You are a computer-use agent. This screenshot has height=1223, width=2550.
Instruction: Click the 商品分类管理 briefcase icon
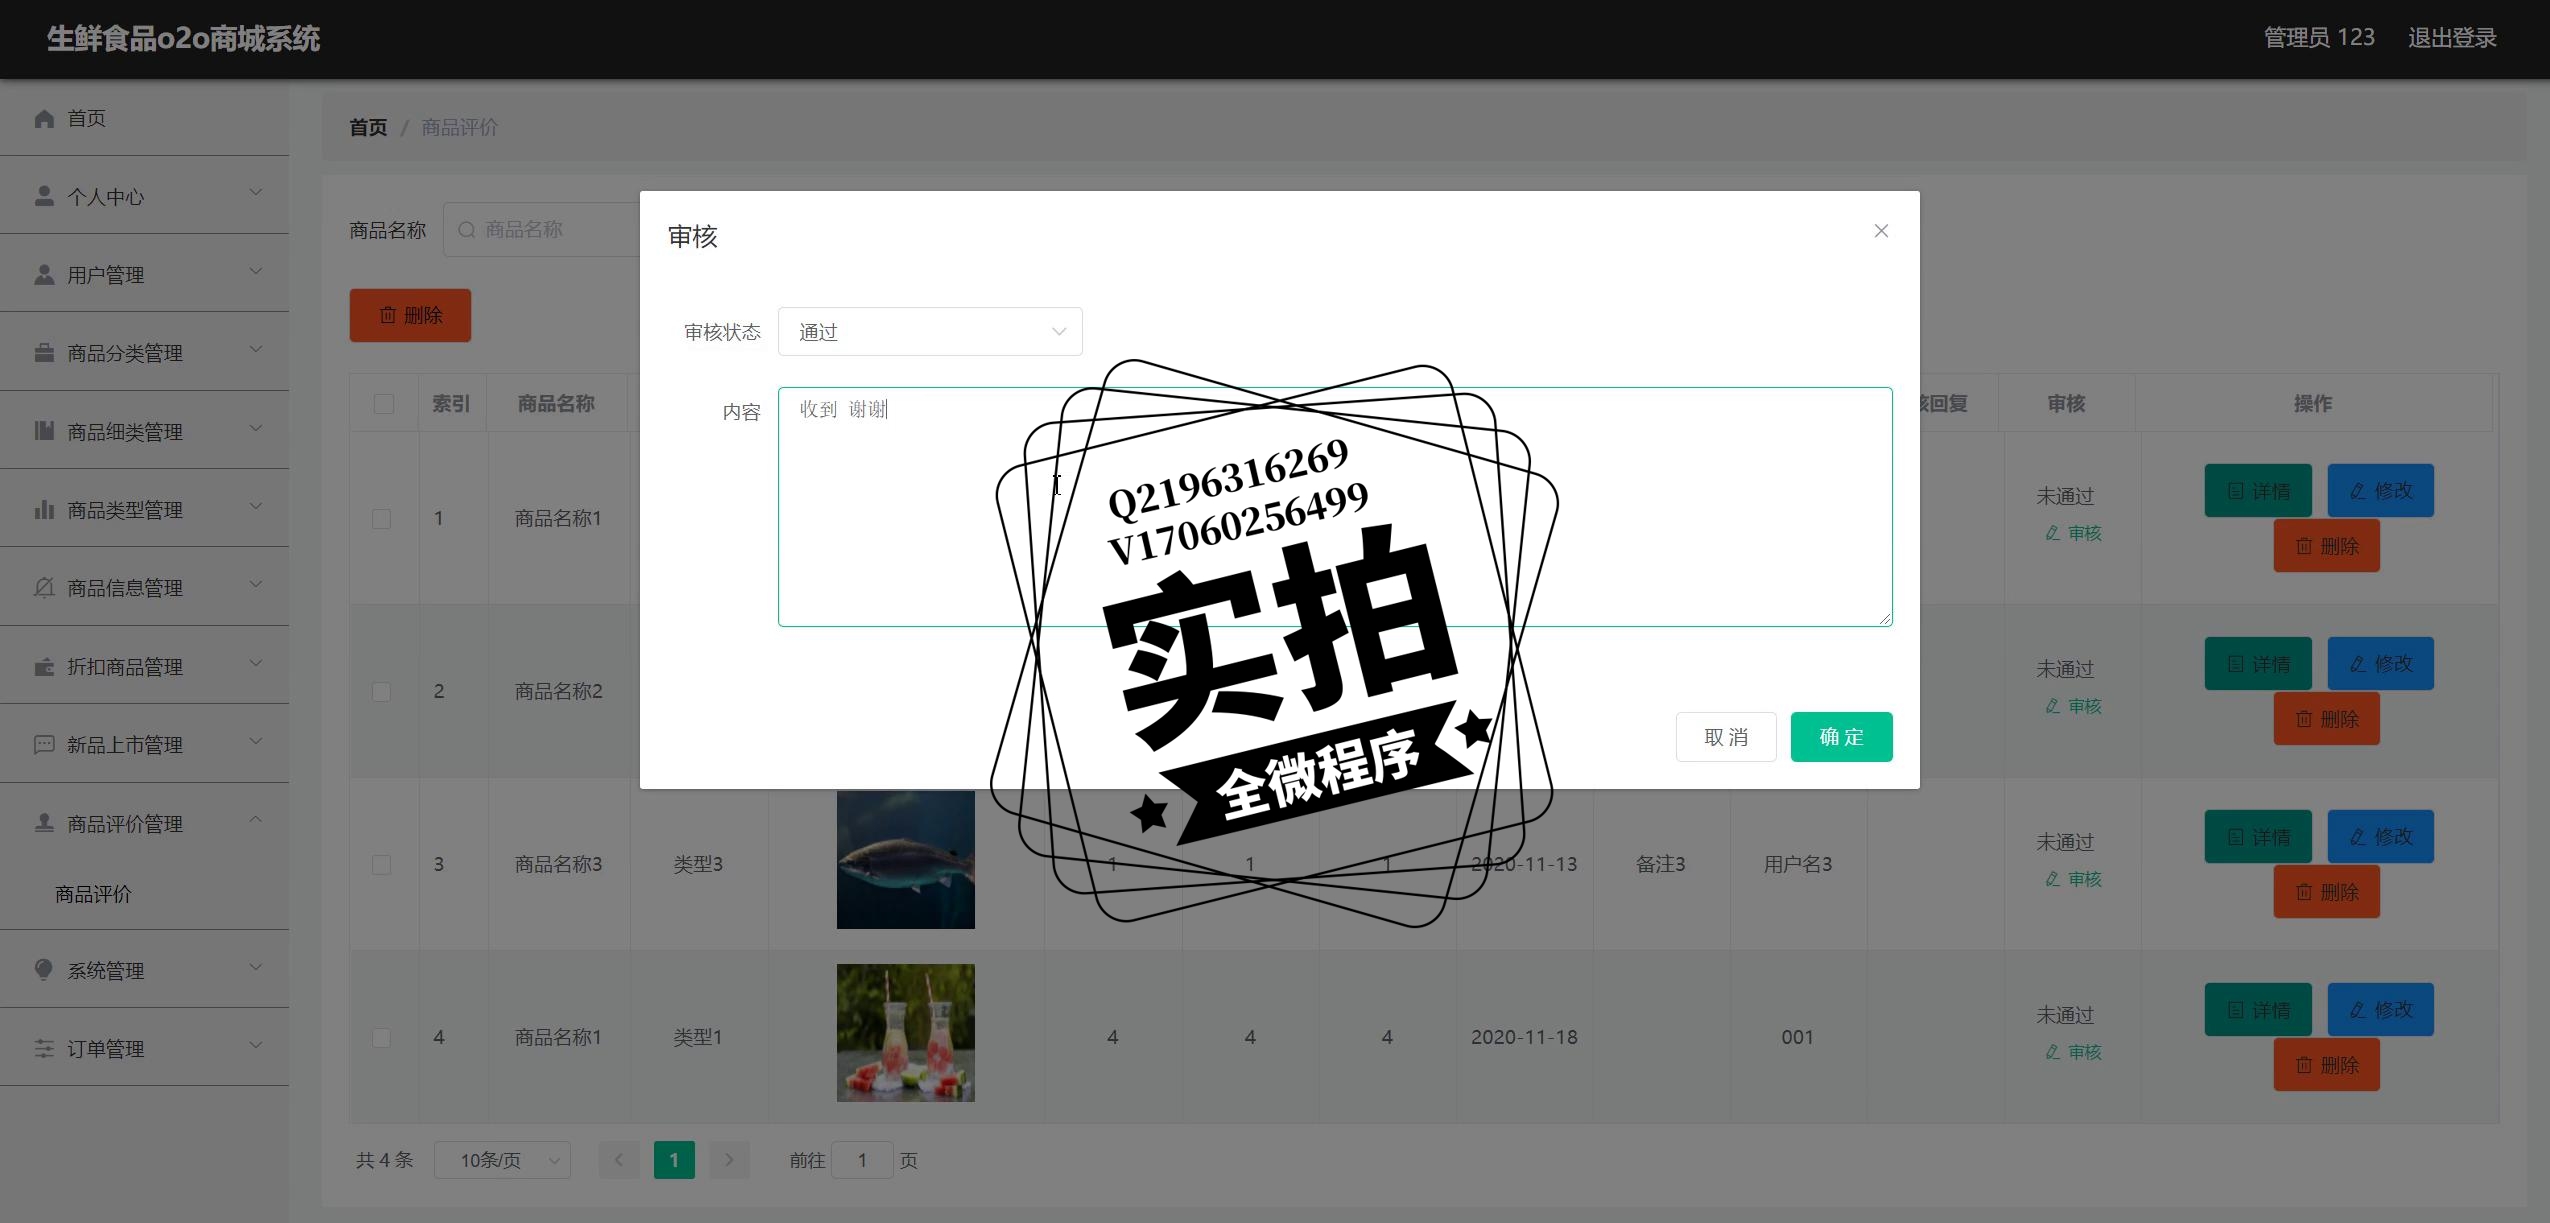tap(44, 353)
